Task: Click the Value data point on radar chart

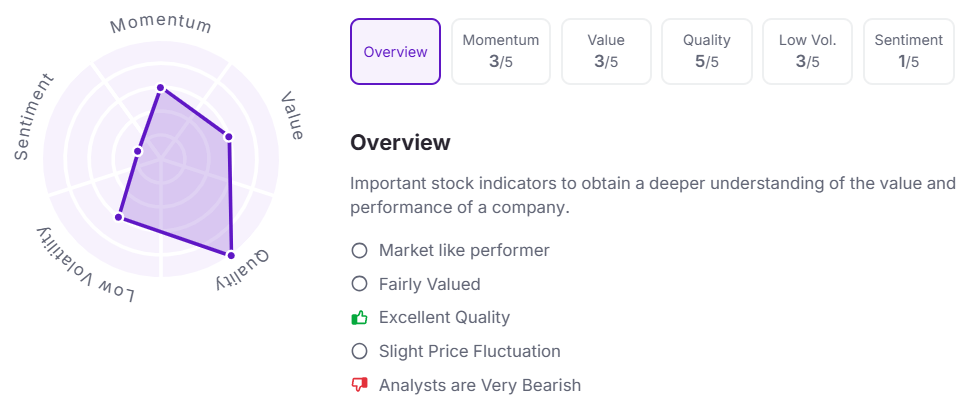Action: (x=228, y=137)
